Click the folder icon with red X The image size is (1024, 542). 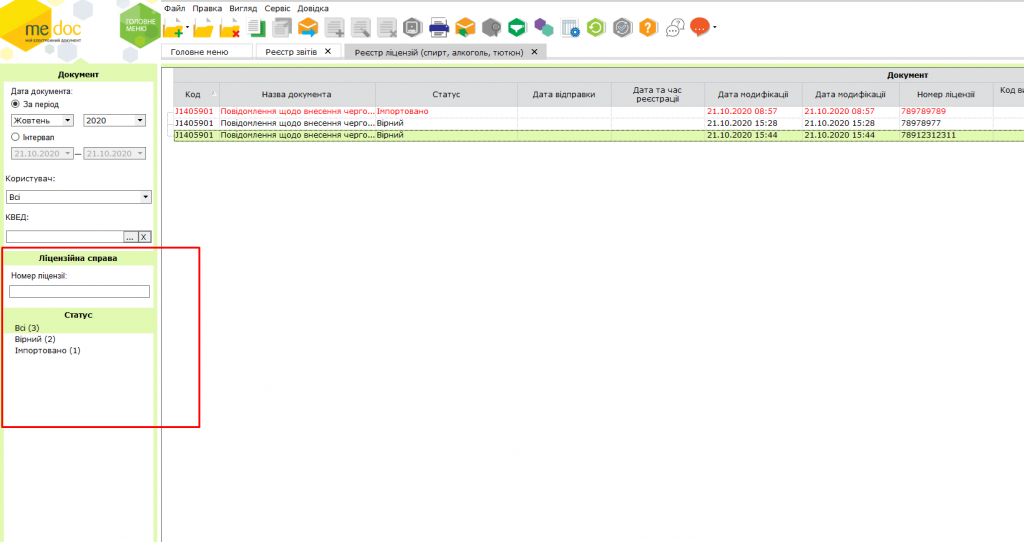(229, 27)
